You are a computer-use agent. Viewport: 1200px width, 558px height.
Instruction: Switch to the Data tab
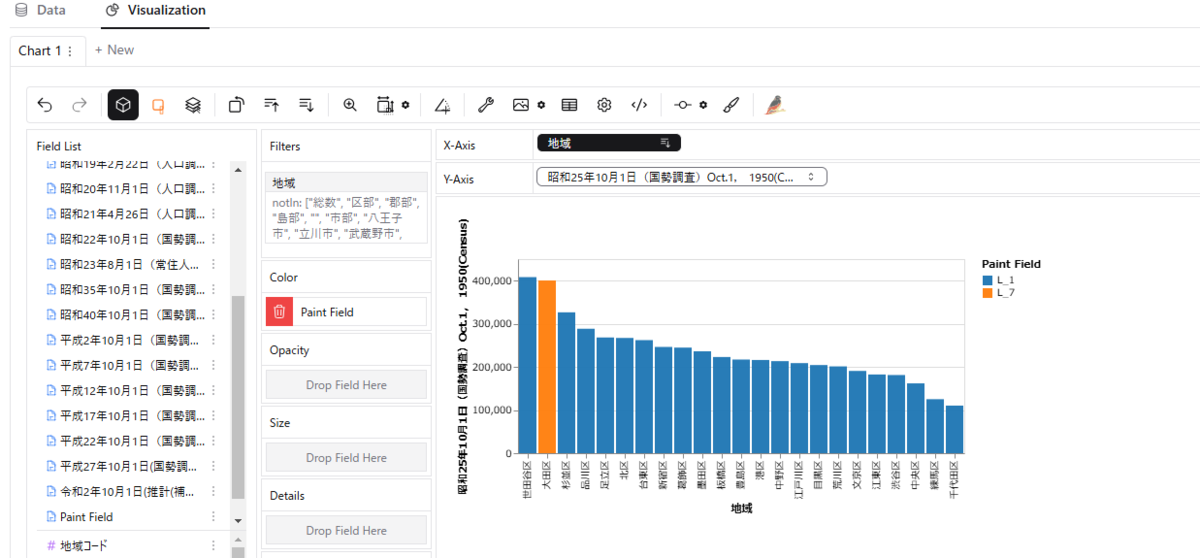coord(40,10)
